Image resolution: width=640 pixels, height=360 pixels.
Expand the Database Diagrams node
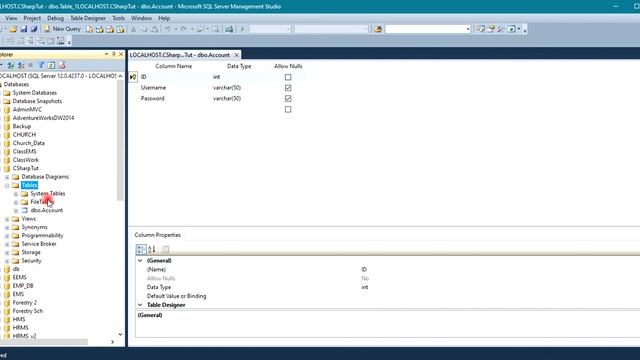coord(7,177)
